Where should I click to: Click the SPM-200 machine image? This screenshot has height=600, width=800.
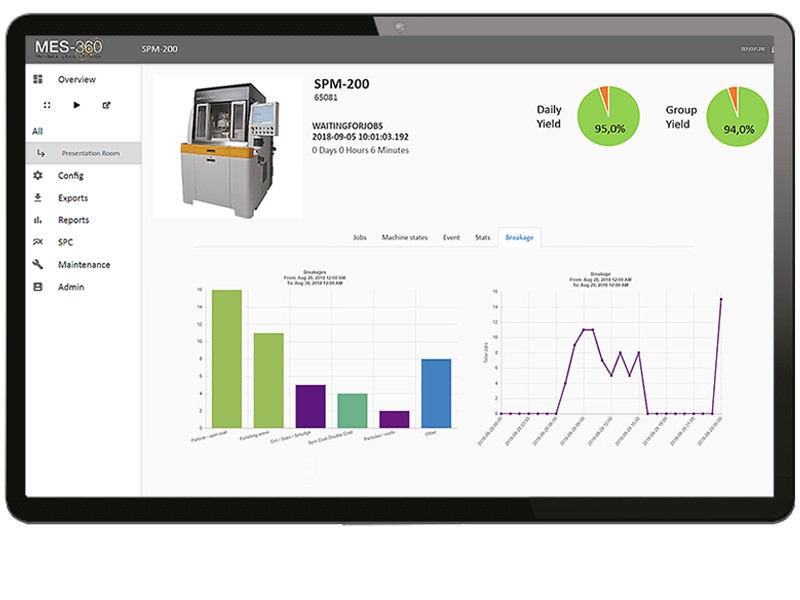tap(227, 145)
